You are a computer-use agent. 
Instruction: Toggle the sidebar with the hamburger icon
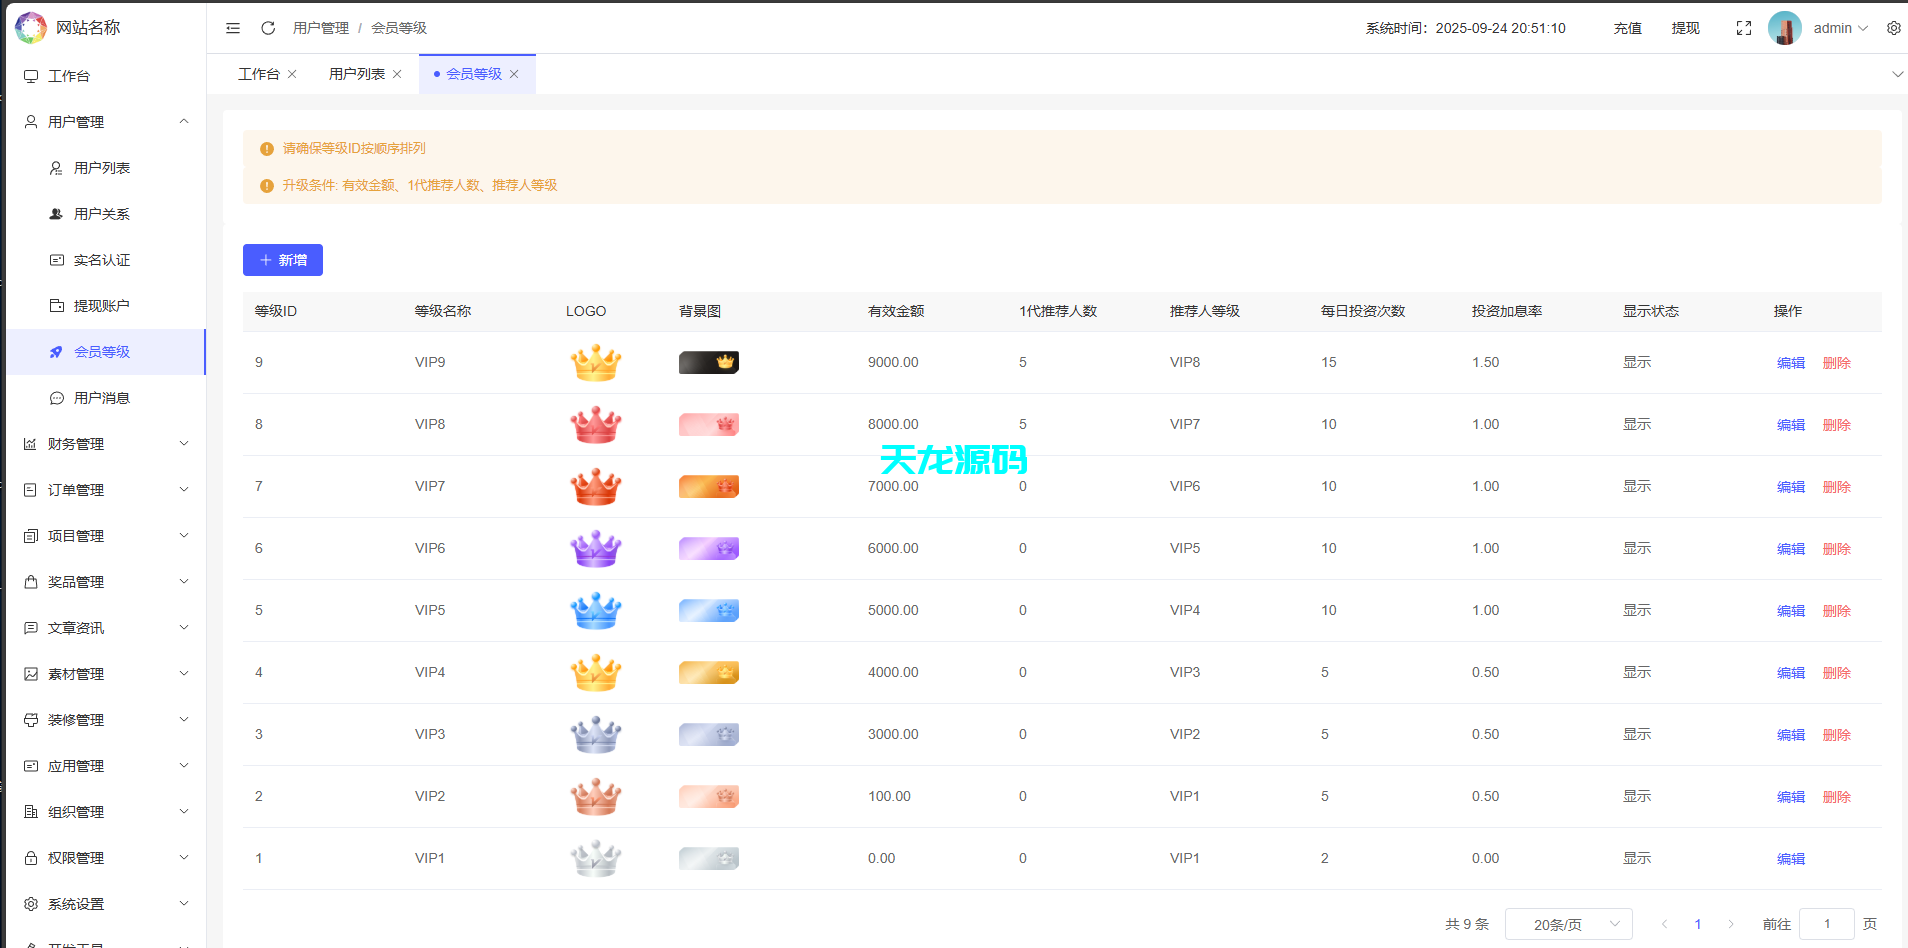pos(233,28)
